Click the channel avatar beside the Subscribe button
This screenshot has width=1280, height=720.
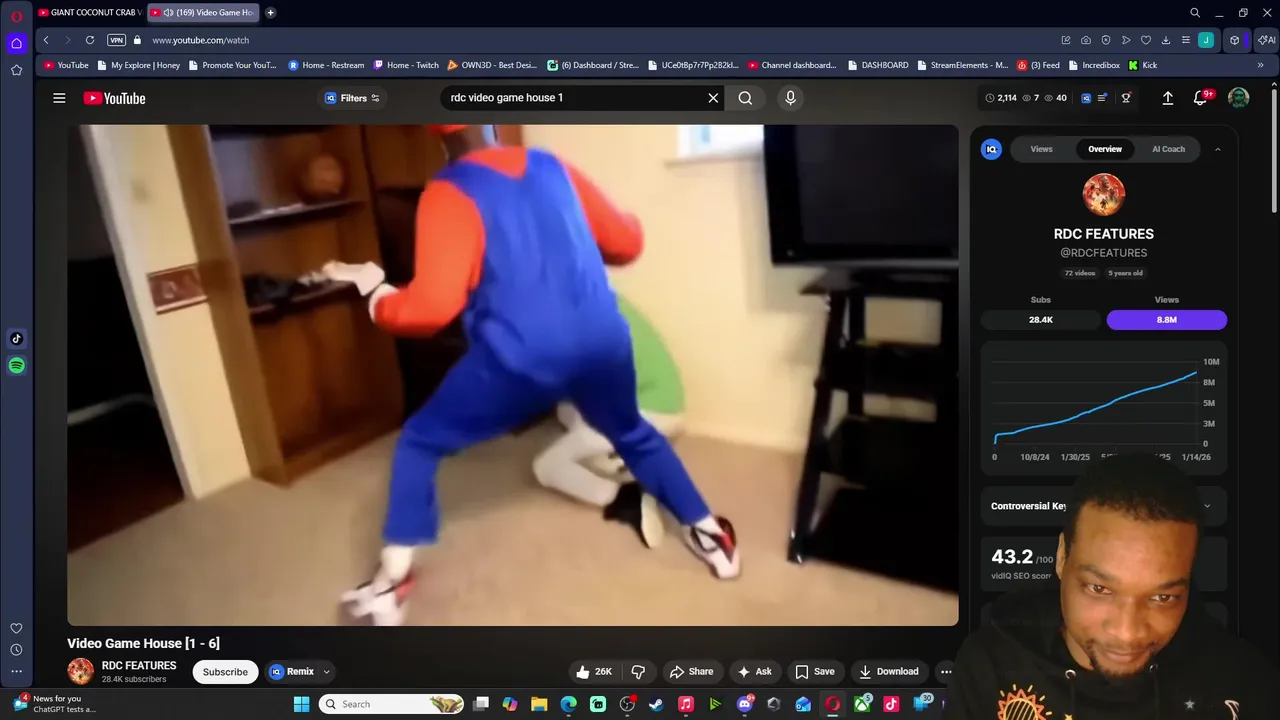[80, 671]
